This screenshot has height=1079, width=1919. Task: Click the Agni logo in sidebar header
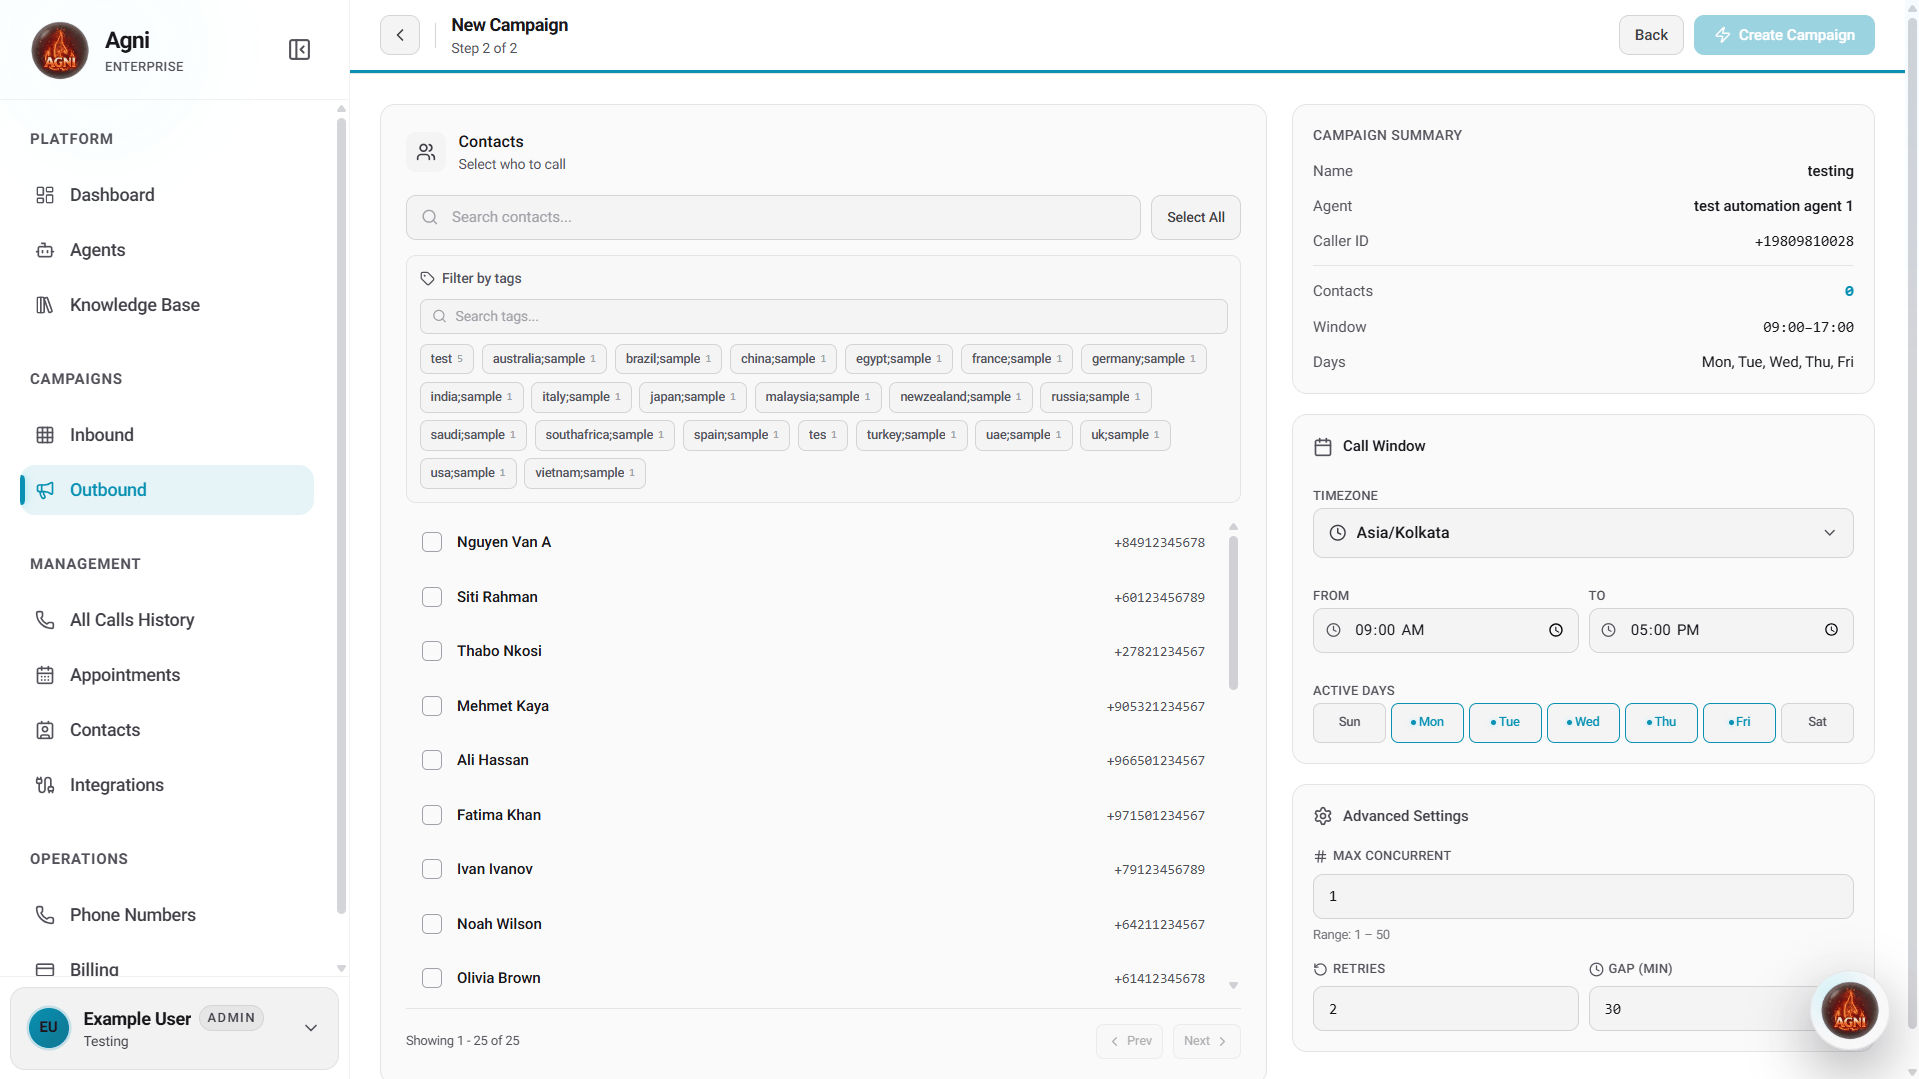pos(60,50)
